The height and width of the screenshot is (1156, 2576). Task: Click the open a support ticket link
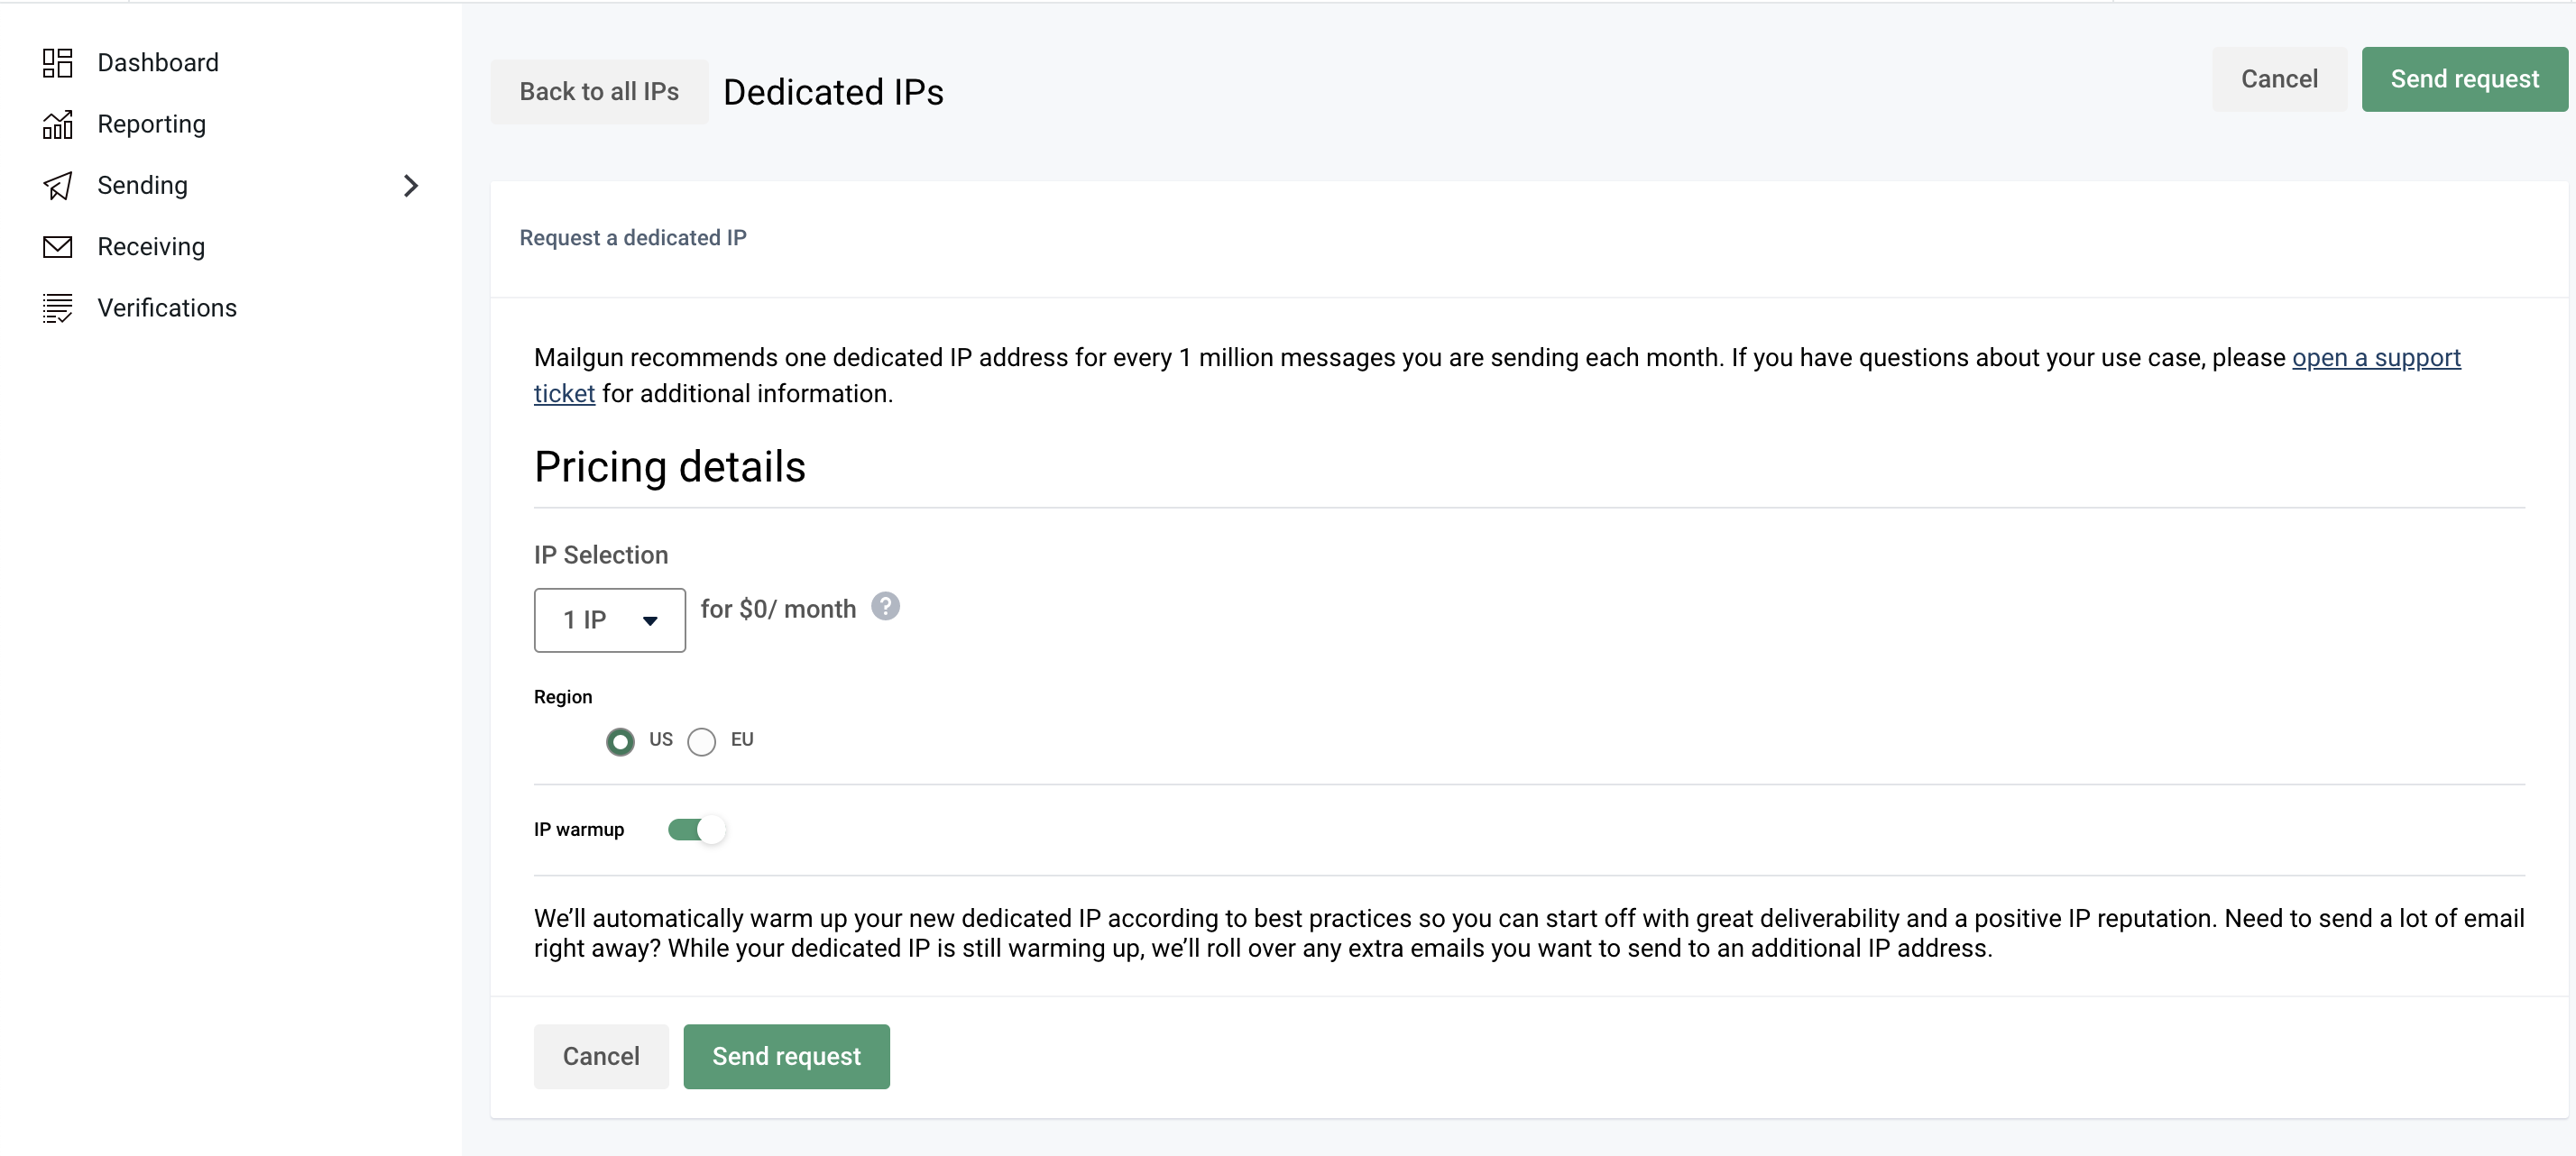click(x=2376, y=358)
